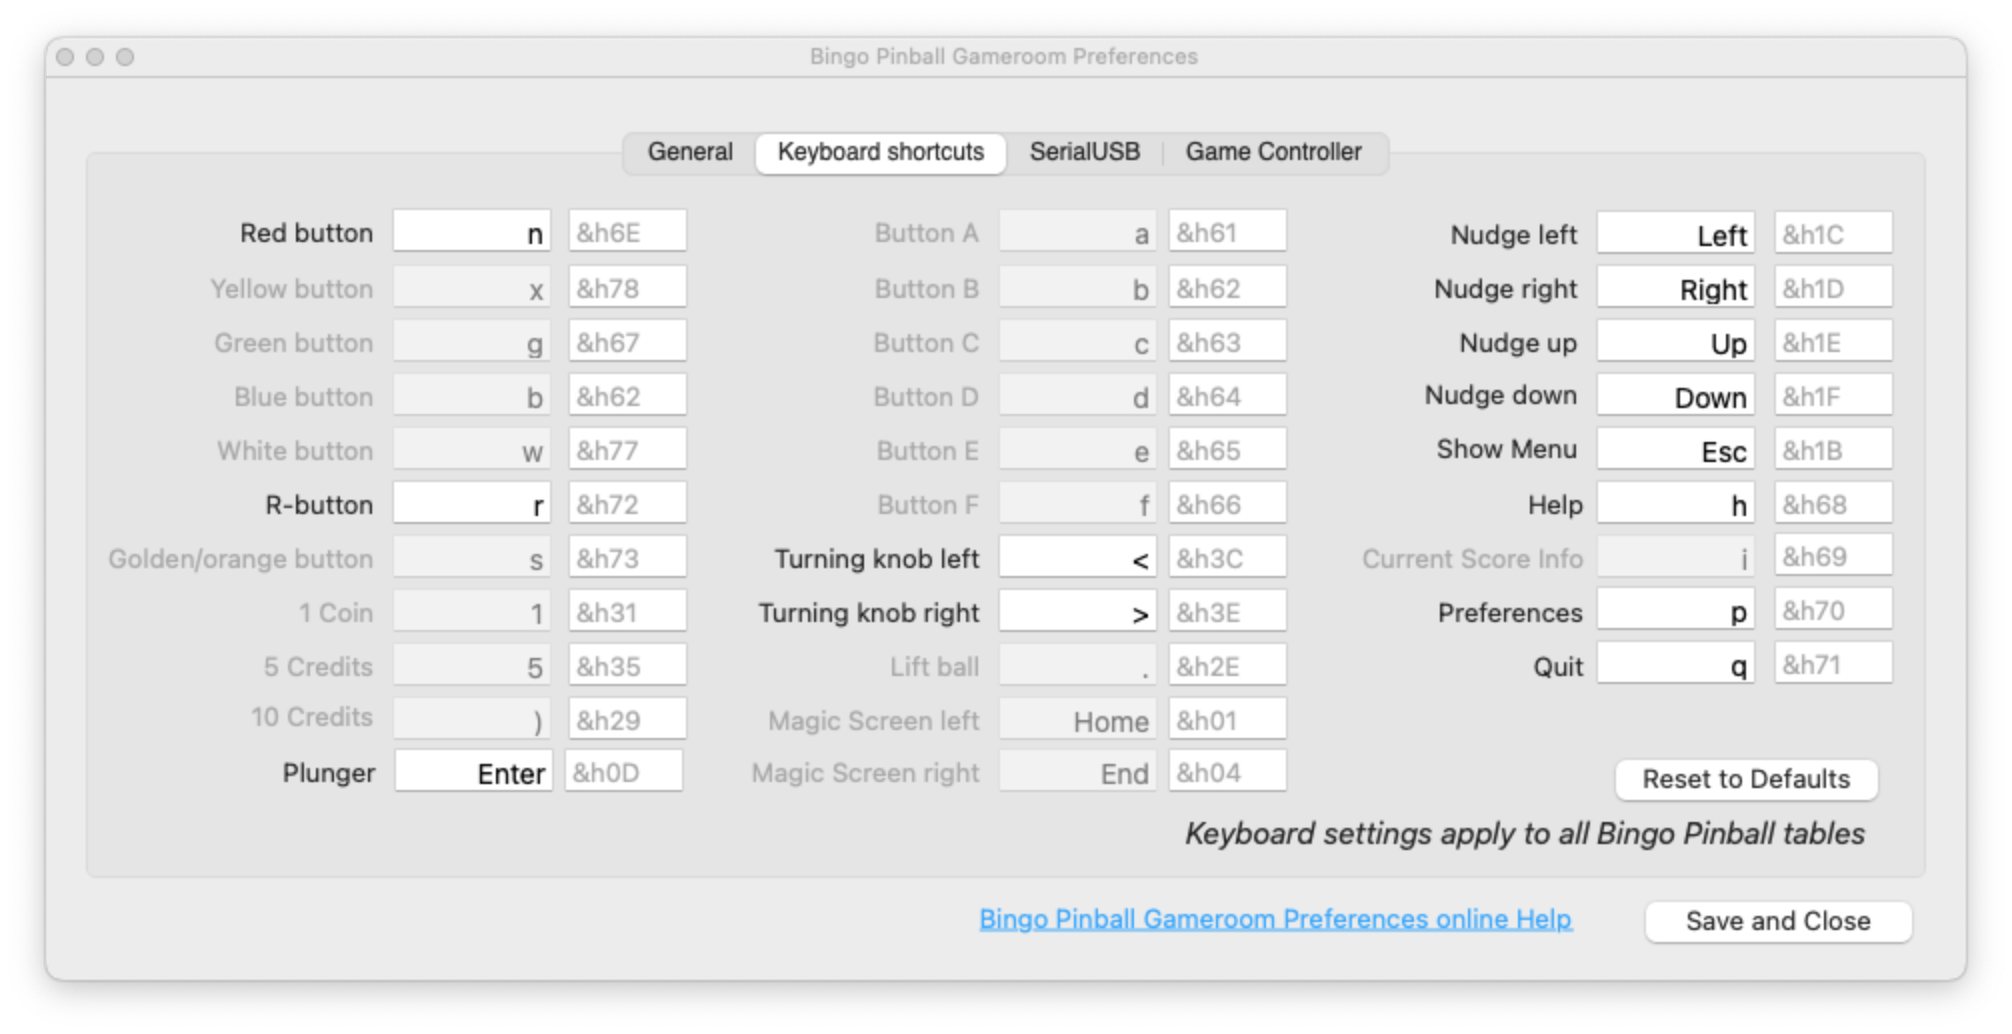Click the Button D key field
2012x1034 pixels.
(1077, 395)
